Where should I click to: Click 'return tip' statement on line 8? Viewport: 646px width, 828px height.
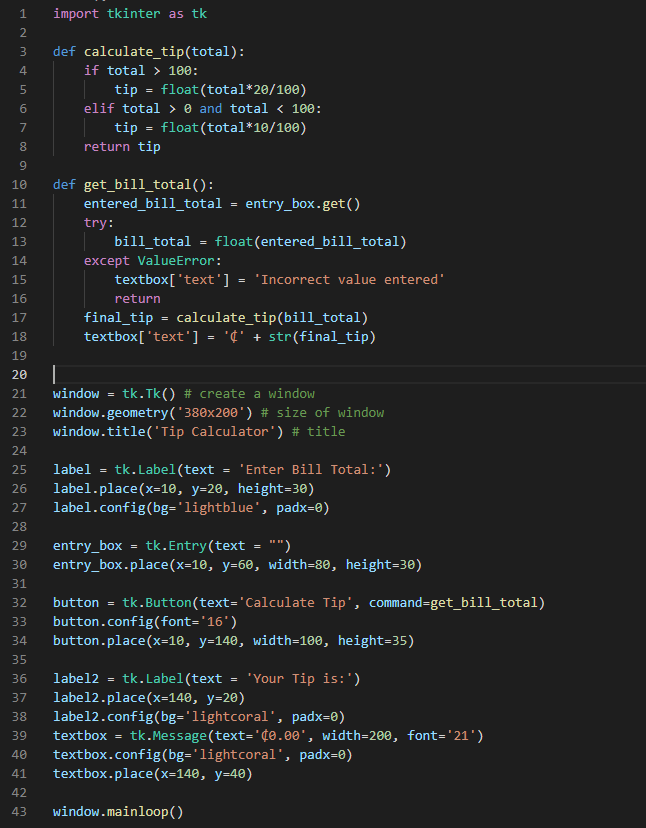[122, 147]
